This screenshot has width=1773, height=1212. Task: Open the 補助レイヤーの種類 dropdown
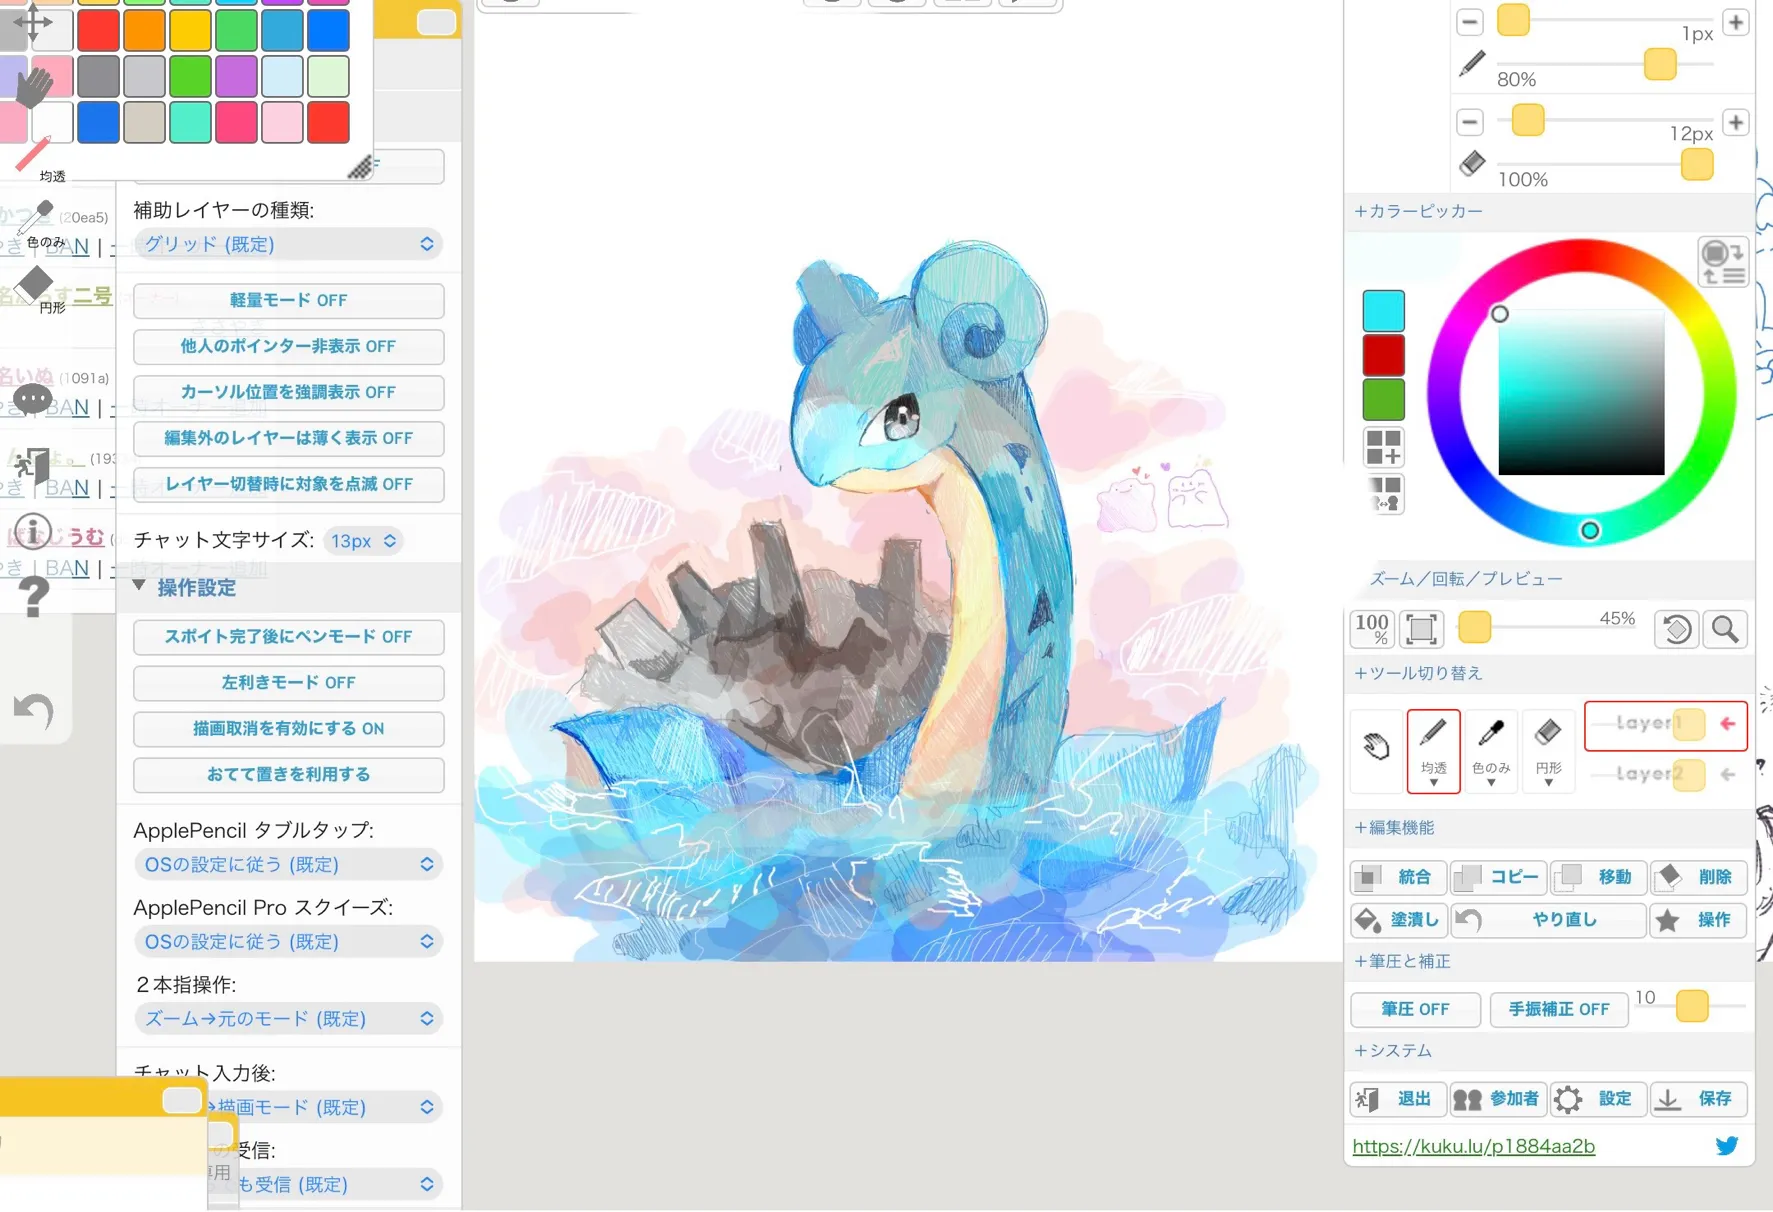click(288, 244)
